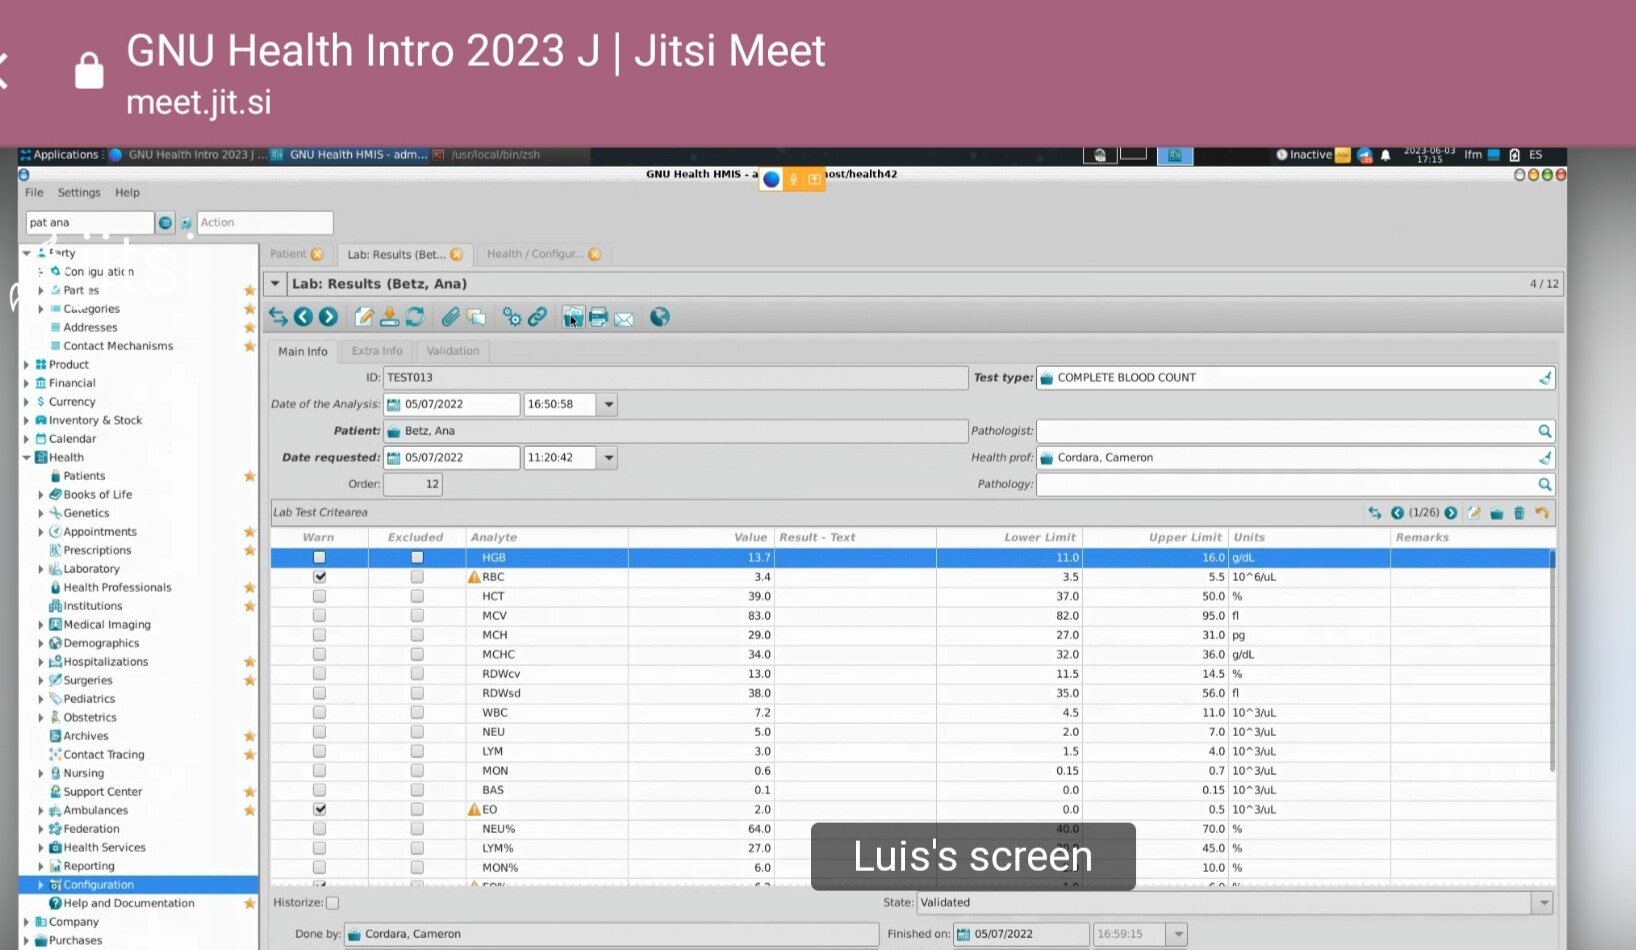
Task: Click the ID field containing TEST013
Action: click(675, 378)
